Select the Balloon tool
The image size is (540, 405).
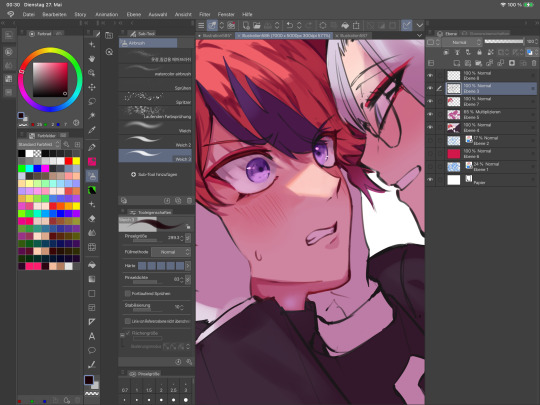point(92,350)
